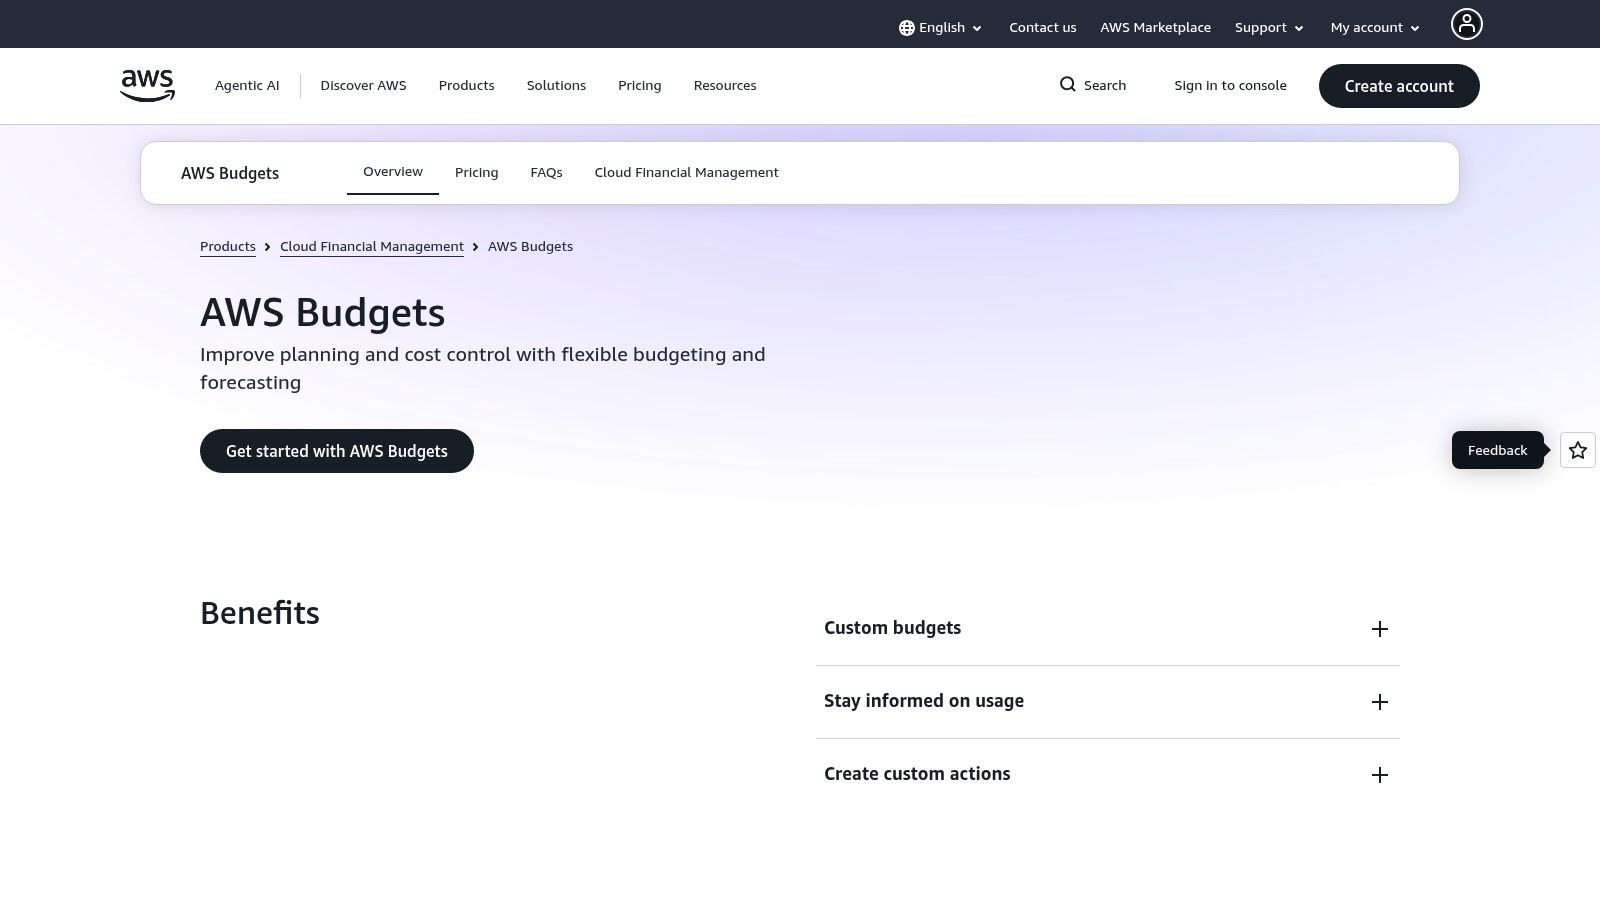Click the Create account button
The height and width of the screenshot is (900, 1600).
click(x=1399, y=86)
